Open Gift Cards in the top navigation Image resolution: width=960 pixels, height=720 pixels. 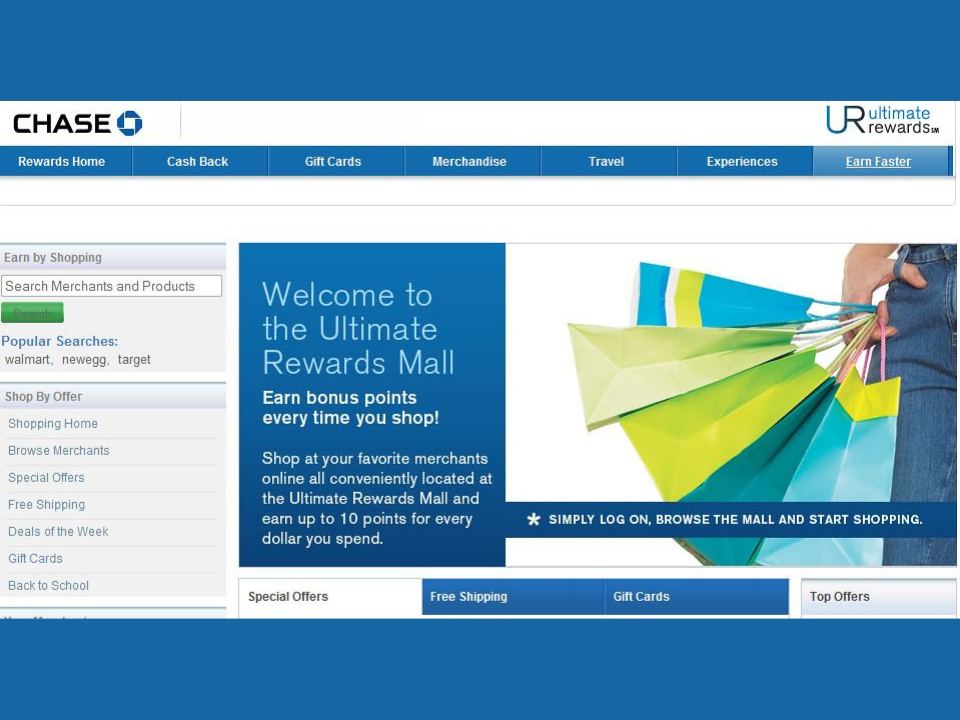tap(333, 162)
